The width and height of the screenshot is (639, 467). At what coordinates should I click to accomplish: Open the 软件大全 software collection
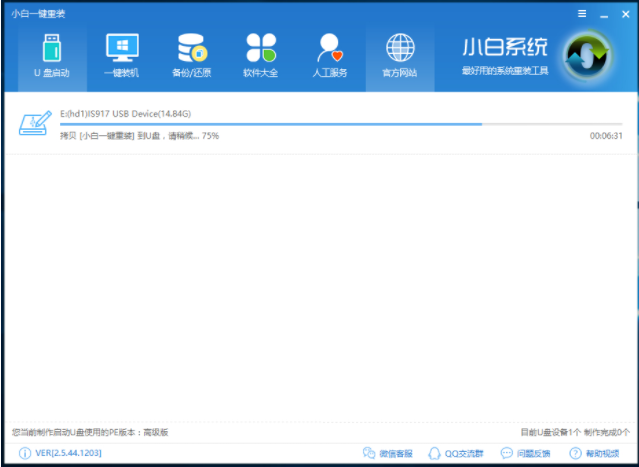coord(260,56)
